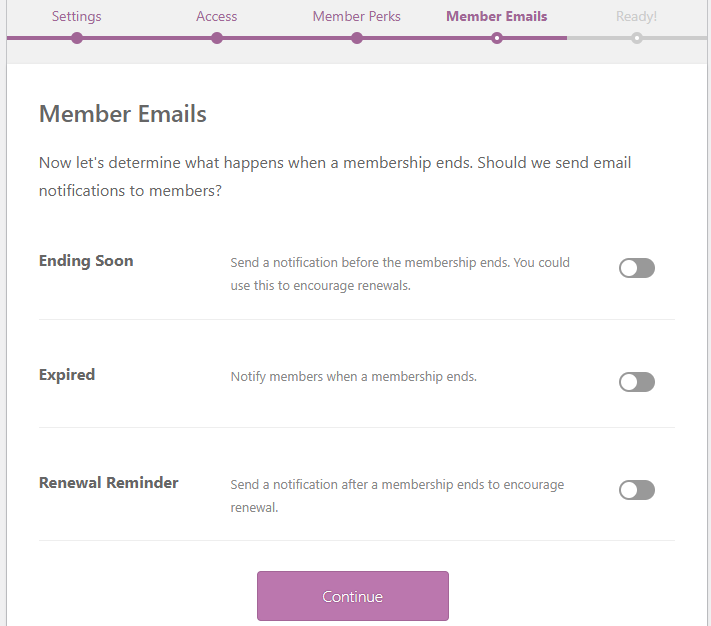Click the Renewal Reminder row label
Image resolution: width=711 pixels, height=626 pixels.
tap(109, 483)
